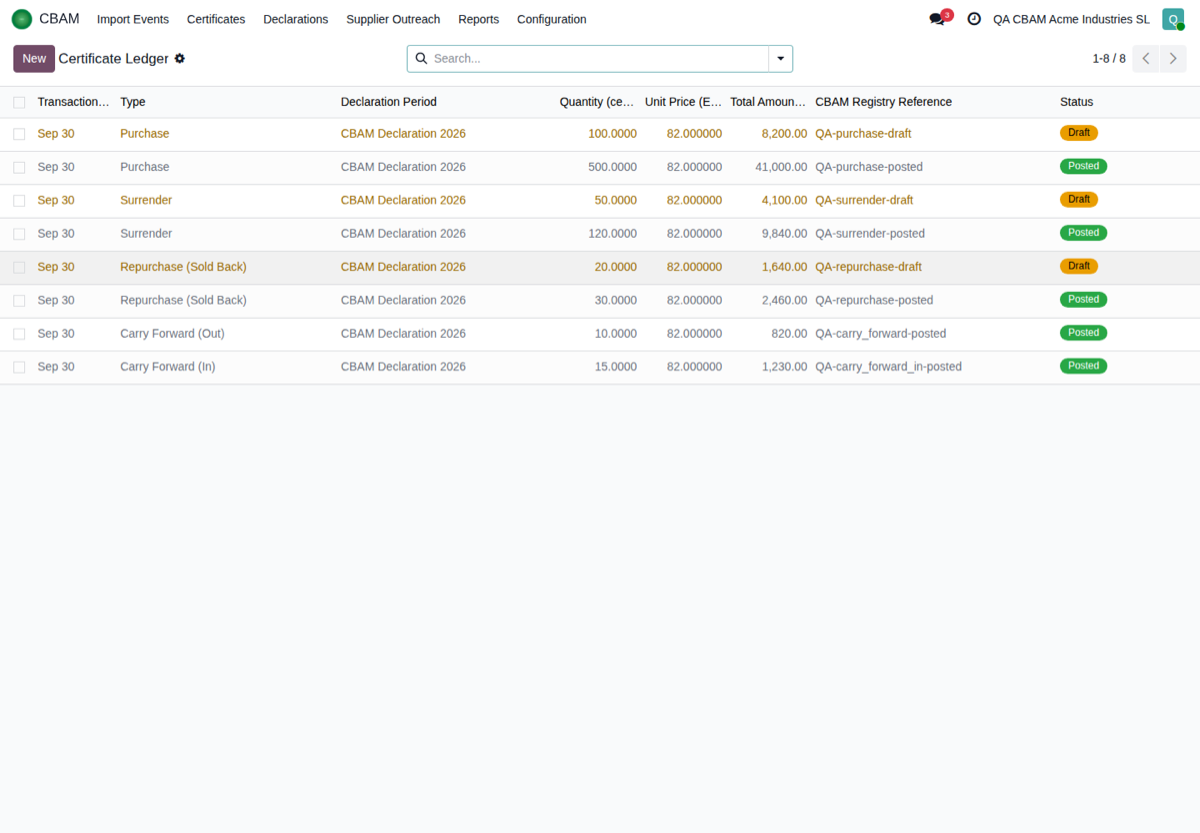
Task: Open the user avatar menu
Action: [x=1173, y=19]
